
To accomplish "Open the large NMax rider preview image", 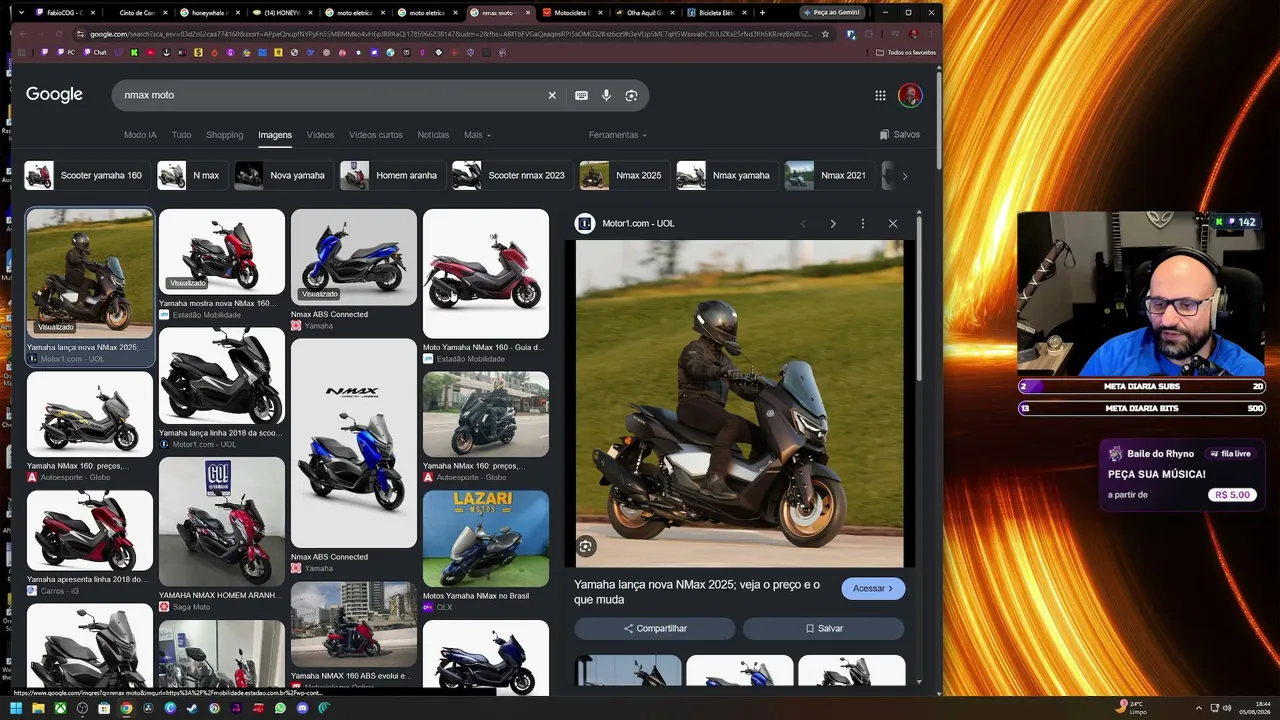I will 739,404.
